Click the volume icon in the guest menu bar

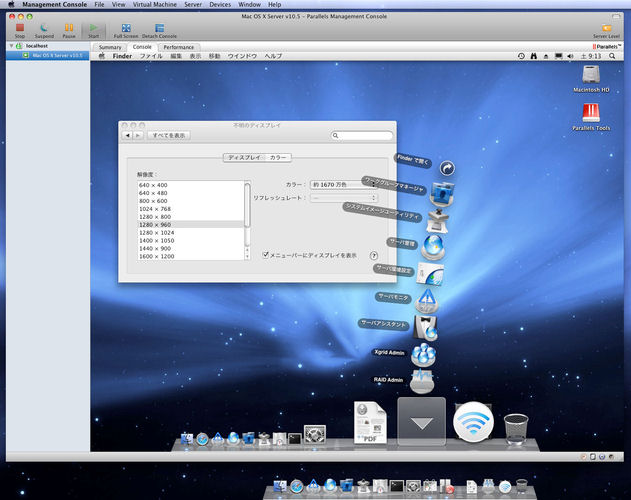point(570,56)
